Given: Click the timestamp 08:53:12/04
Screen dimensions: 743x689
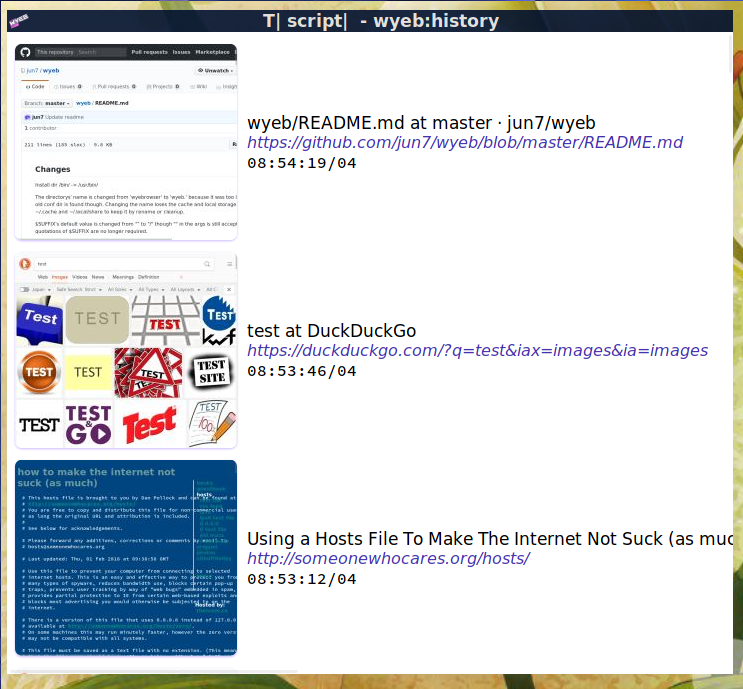Looking at the screenshot, I should (302, 580).
